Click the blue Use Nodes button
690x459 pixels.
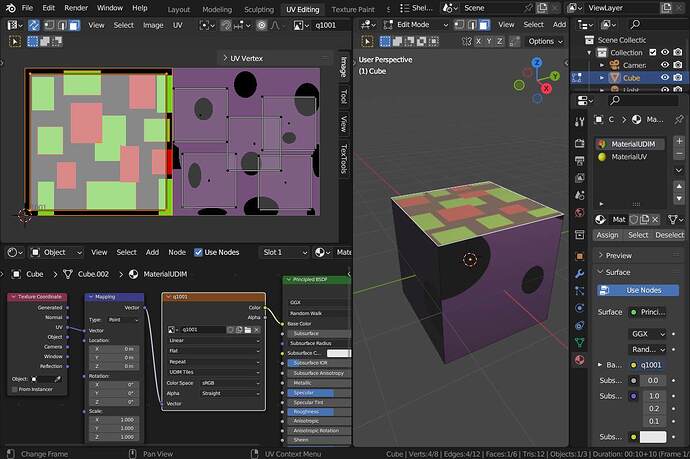coord(638,290)
